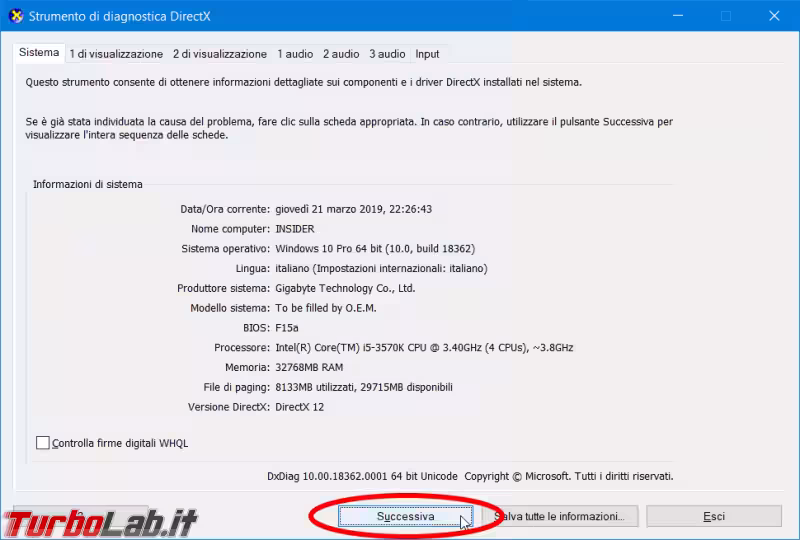Click the To be filled by O.E.M. value

pos(326,308)
